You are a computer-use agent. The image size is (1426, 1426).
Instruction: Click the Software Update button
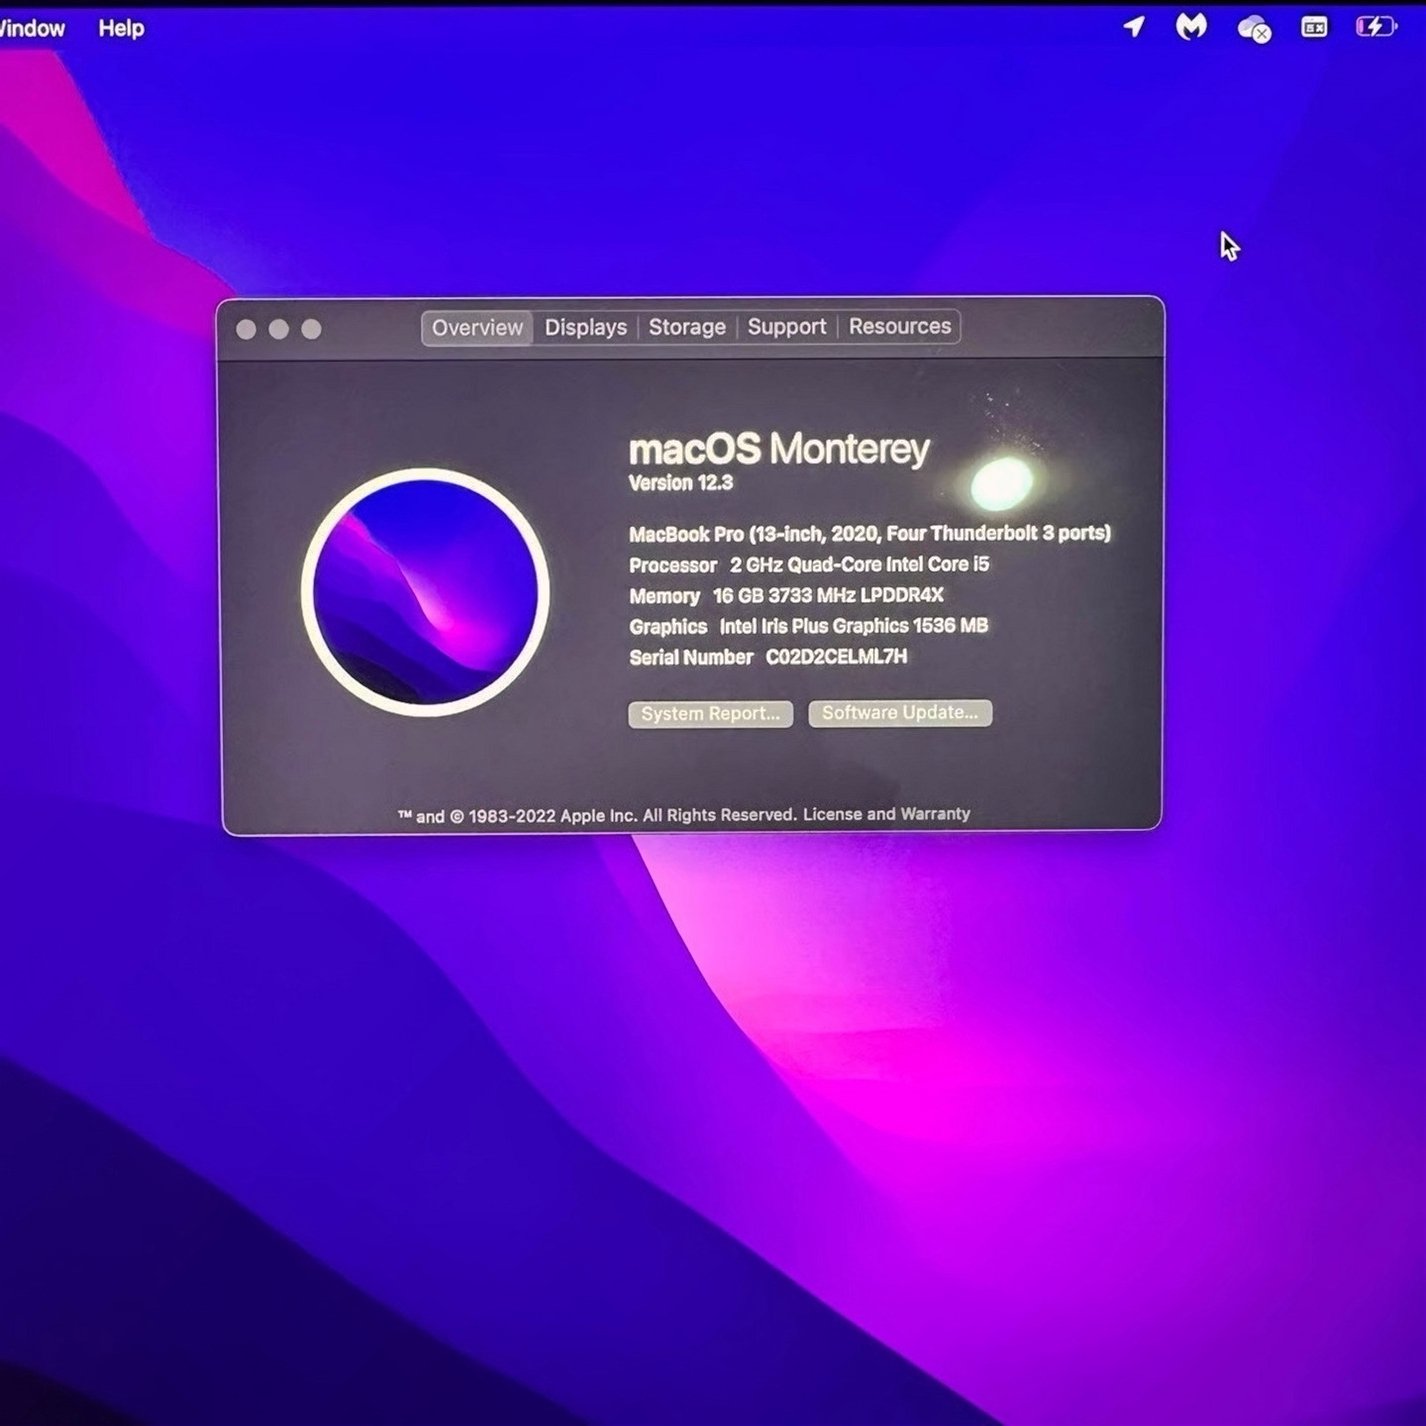click(x=900, y=712)
